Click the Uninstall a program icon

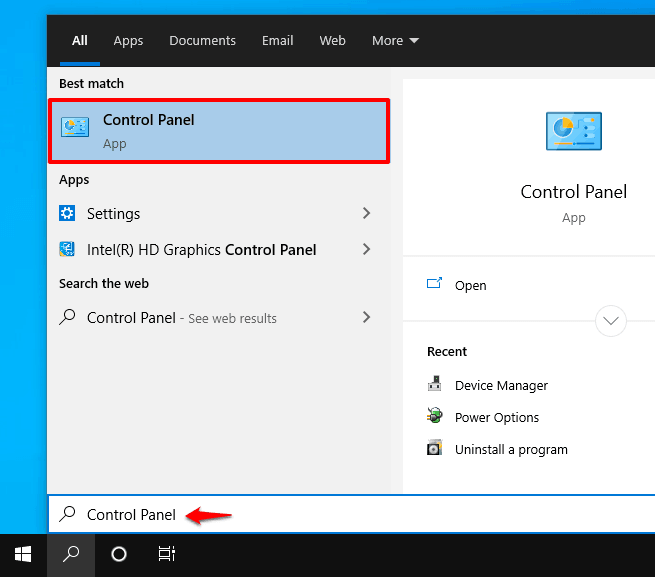pos(434,448)
